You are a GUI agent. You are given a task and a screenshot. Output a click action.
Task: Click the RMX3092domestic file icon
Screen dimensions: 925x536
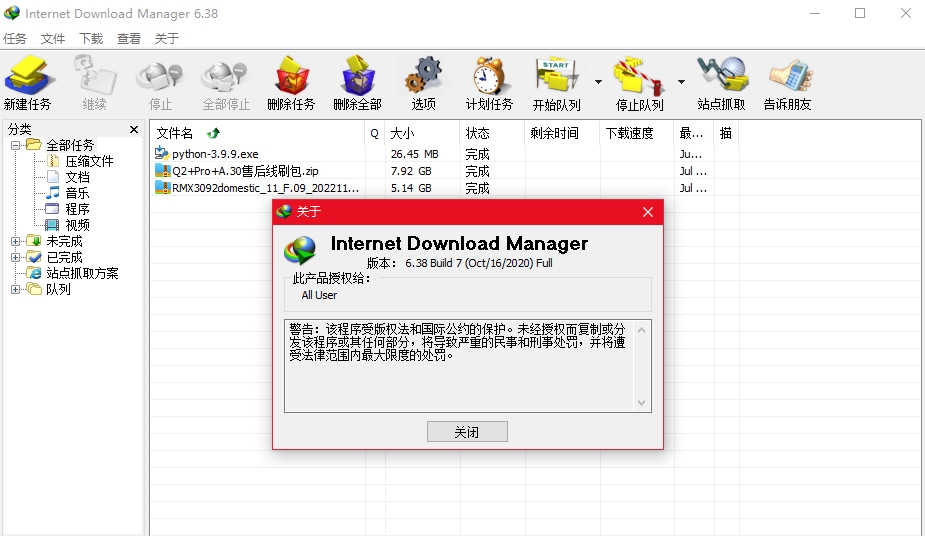(162, 188)
